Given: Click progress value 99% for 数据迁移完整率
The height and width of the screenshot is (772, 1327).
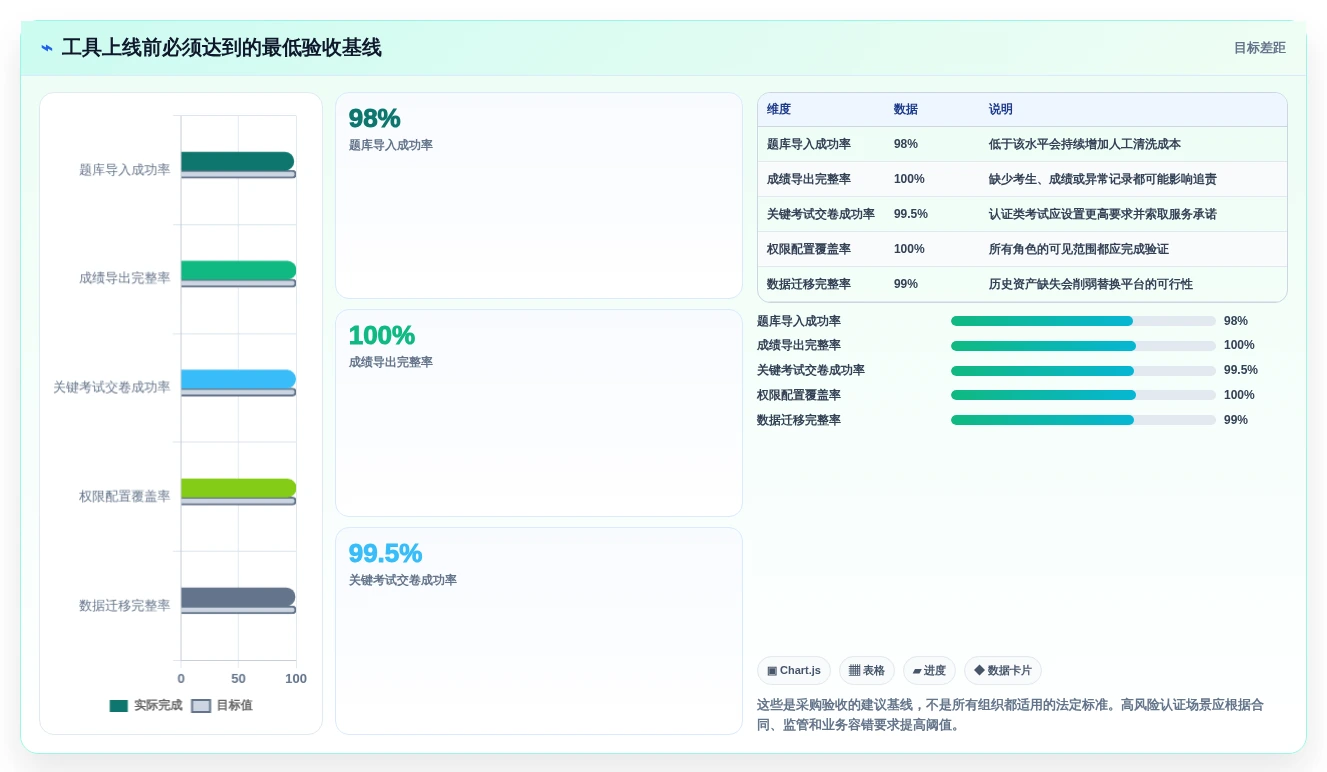Looking at the screenshot, I should tap(1236, 420).
